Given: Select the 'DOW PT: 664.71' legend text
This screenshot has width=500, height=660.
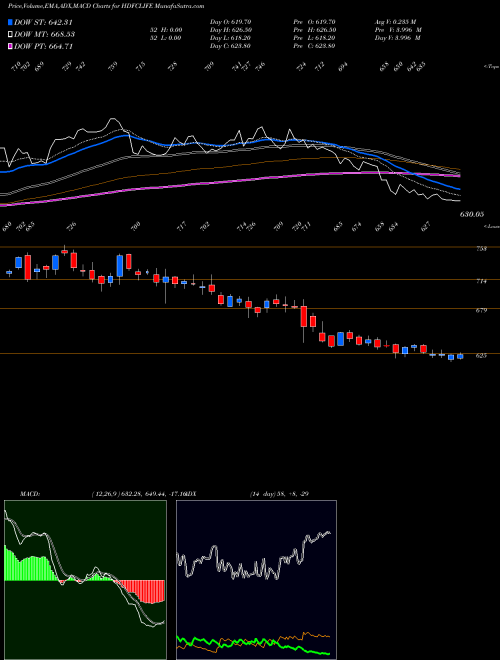Looking at the screenshot, I should pyautogui.click(x=43, y=46).
